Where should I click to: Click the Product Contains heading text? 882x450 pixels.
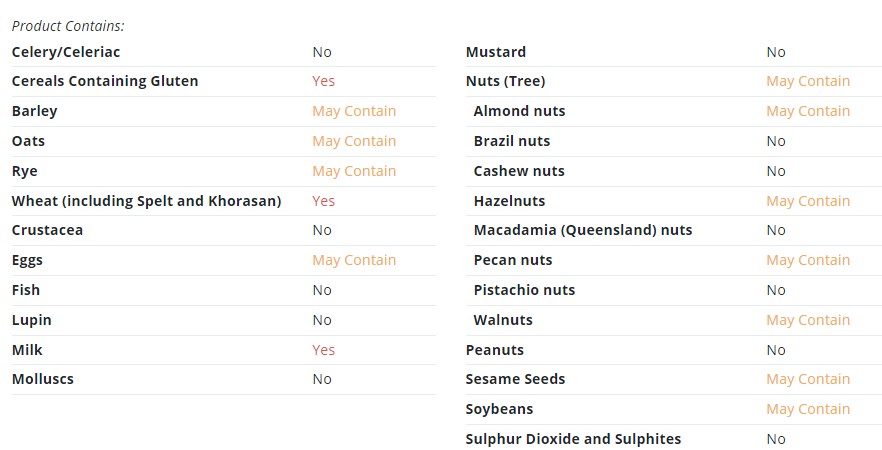(x=68, y=26)
